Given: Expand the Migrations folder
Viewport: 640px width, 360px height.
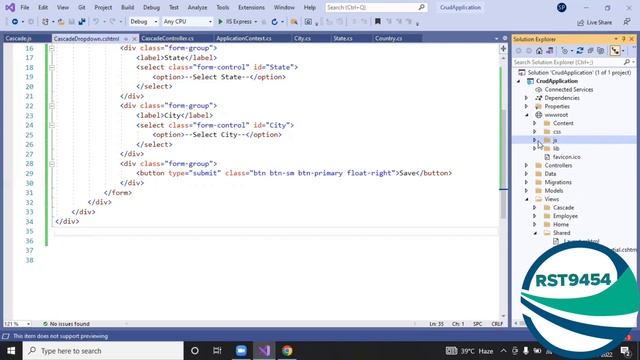Looking at the screenshot, I should pyautogui.click(x=527, y=182).
